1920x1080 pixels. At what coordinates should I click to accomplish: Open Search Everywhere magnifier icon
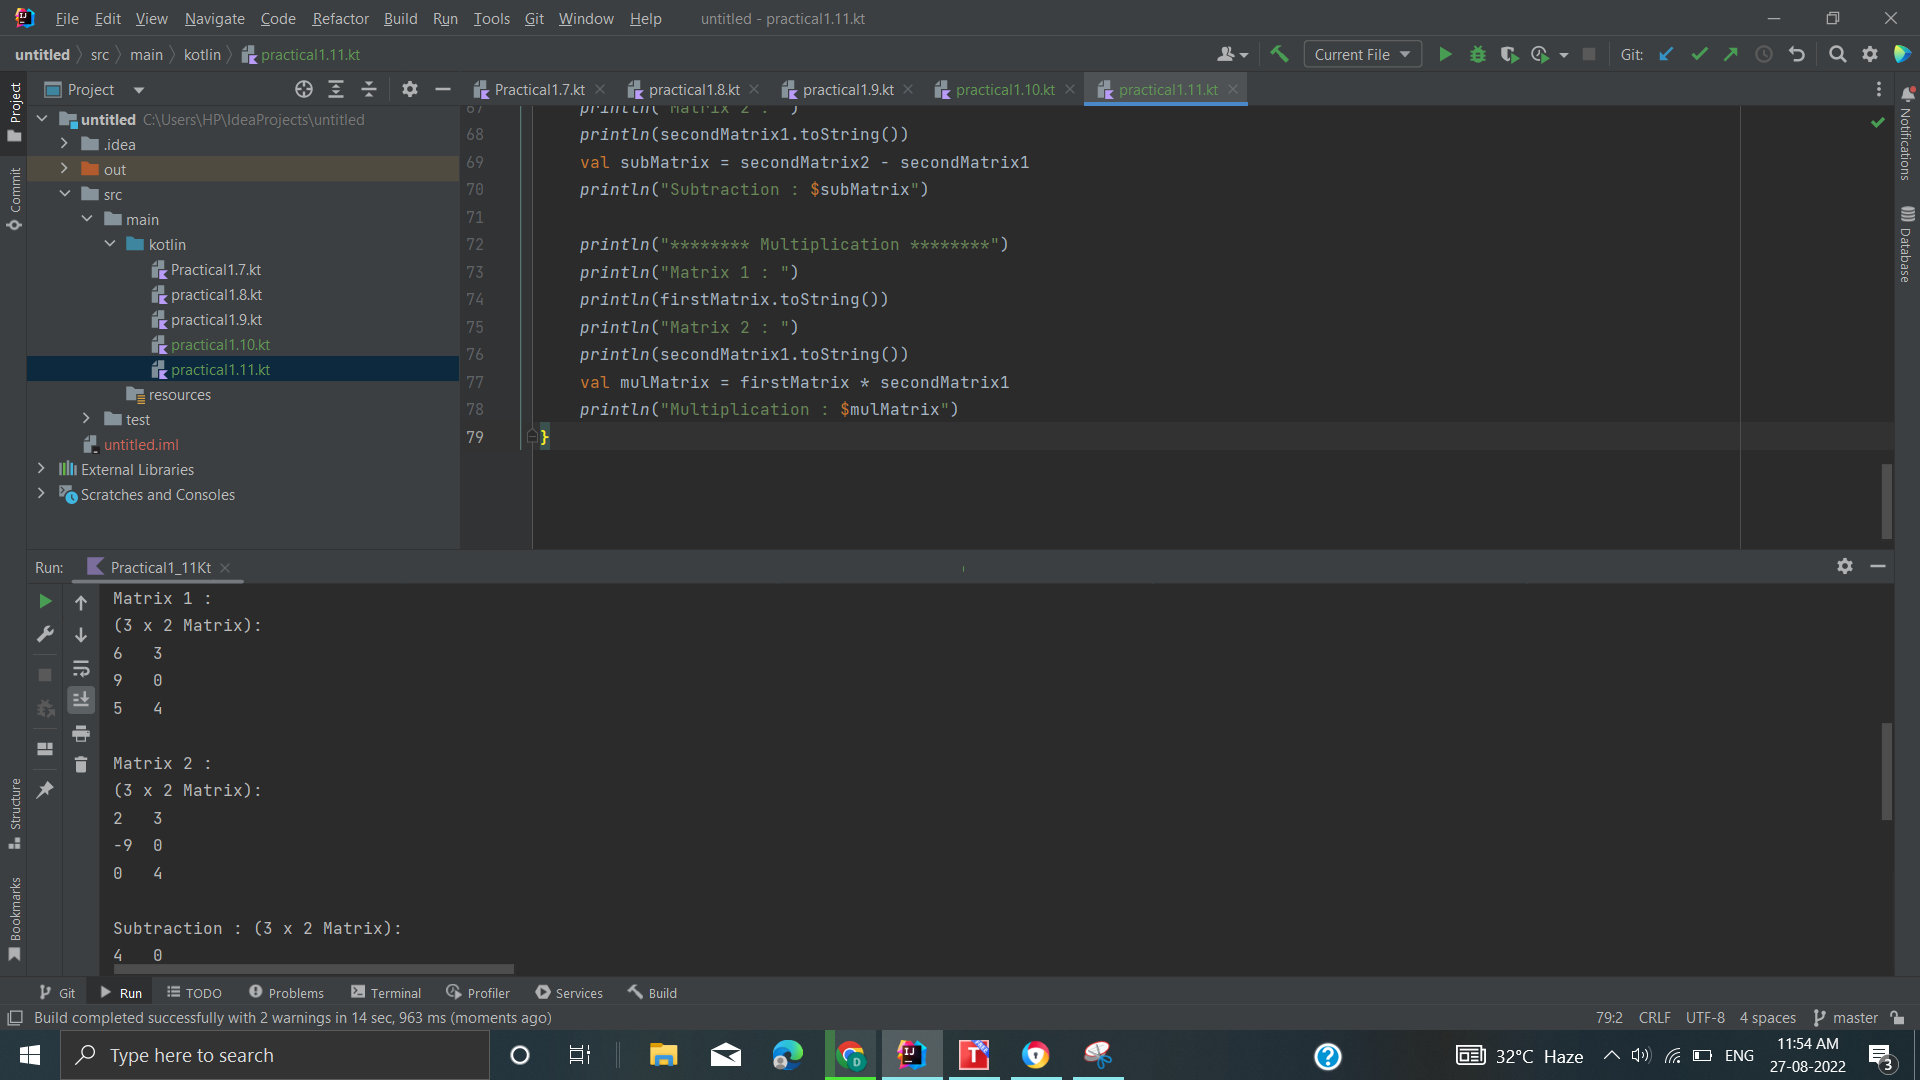pos(1838,54)
